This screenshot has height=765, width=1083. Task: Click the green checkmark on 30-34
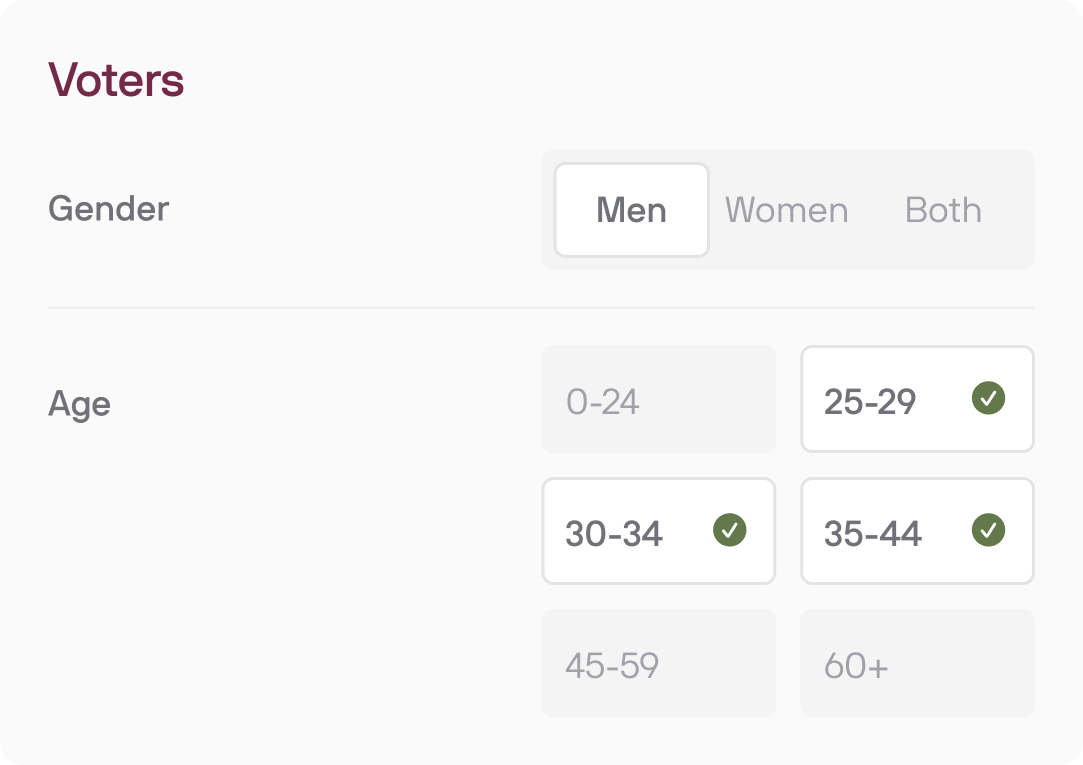728,531
